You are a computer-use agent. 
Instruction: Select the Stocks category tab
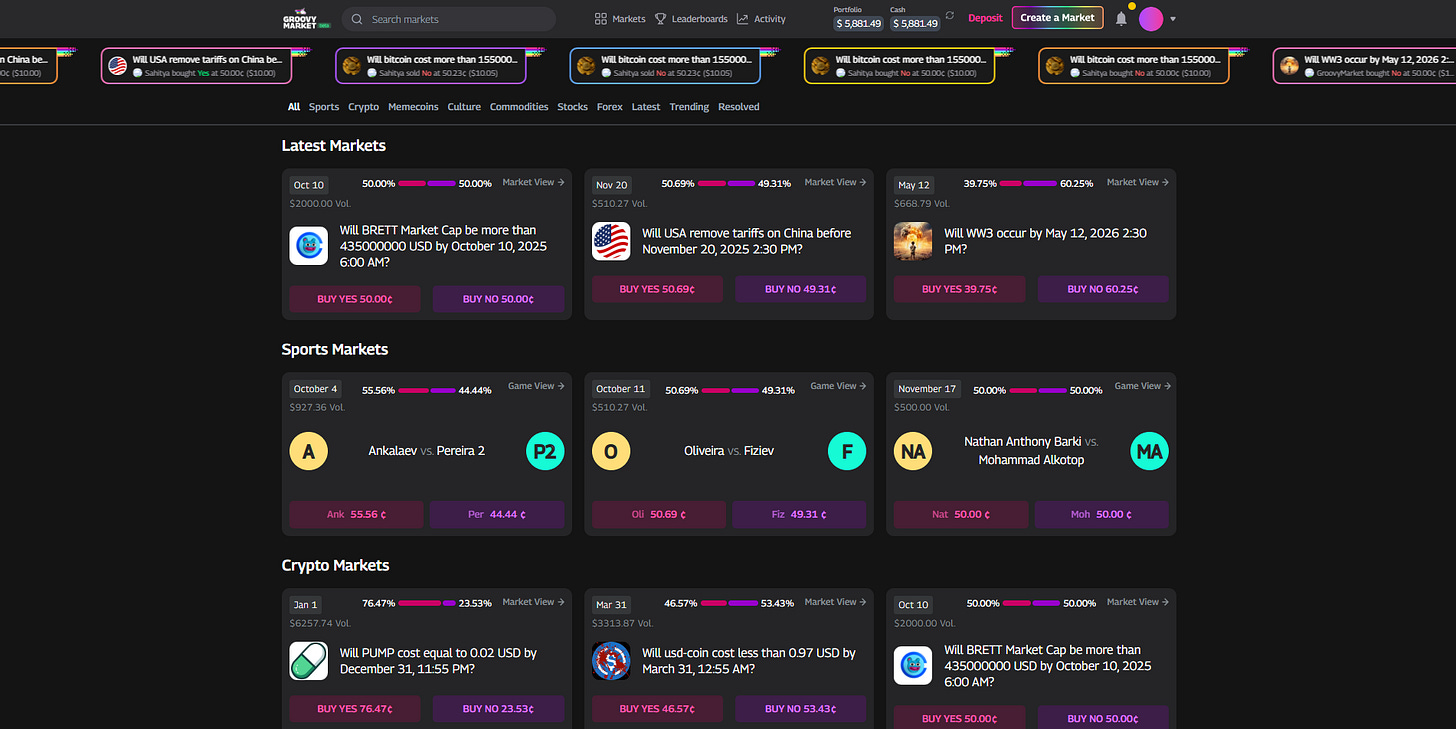pos(572,107)
